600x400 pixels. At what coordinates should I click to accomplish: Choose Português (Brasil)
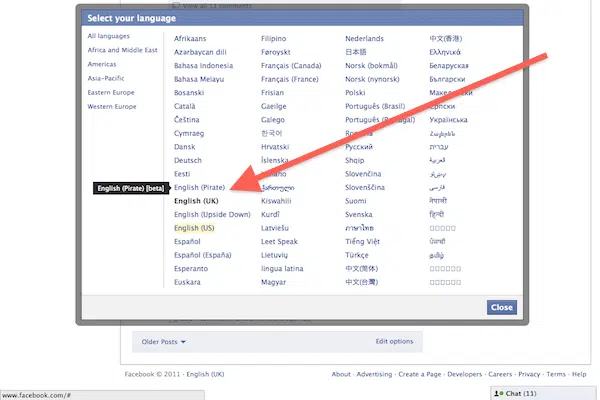coord(375,106)
